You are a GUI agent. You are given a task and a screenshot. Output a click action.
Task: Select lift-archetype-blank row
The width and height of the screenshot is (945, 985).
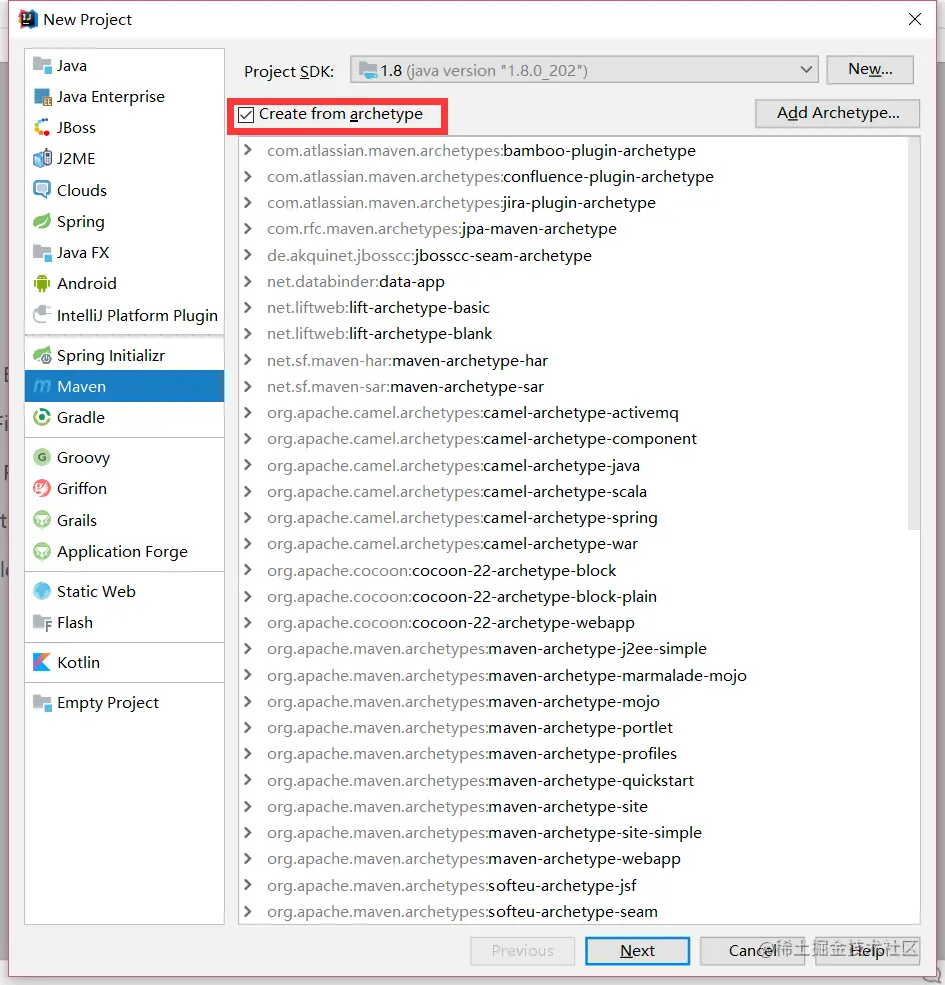tap(573, 334)
